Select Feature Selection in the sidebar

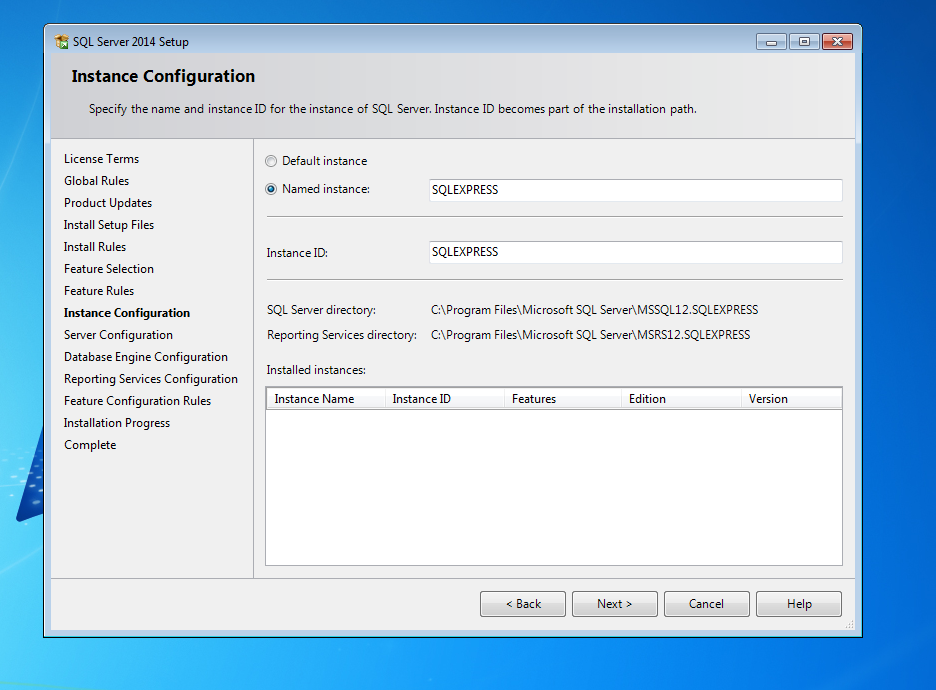point(108,268)
